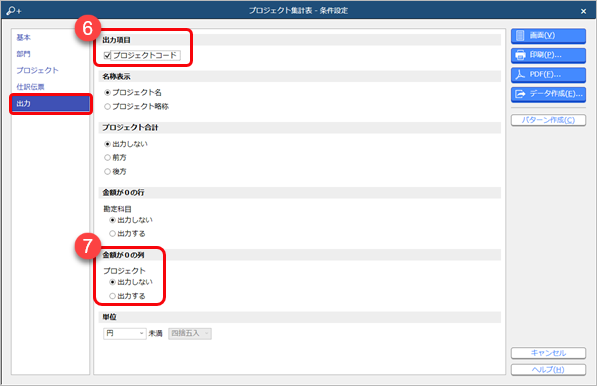Toggle the プロジェクトコード checkbox
Screen dimensions: 597x386
point(107,56)
